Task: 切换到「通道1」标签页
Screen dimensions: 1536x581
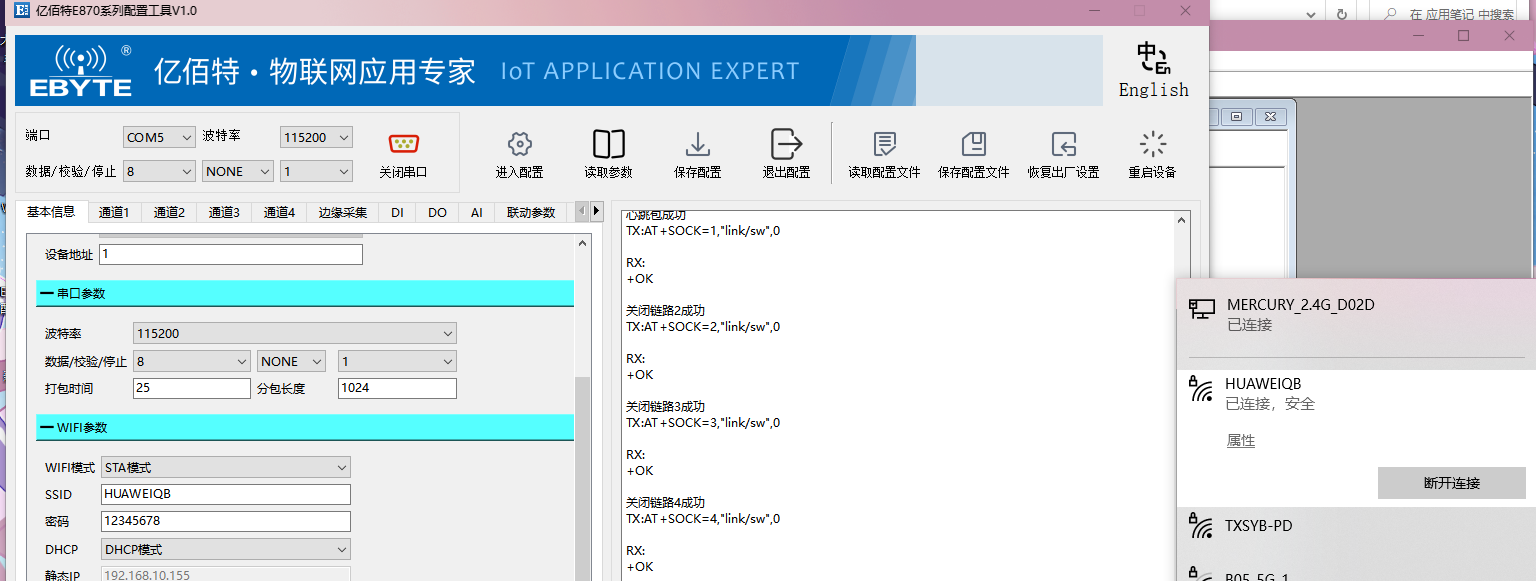Action: pyautogui.click(x=114, y=212)
